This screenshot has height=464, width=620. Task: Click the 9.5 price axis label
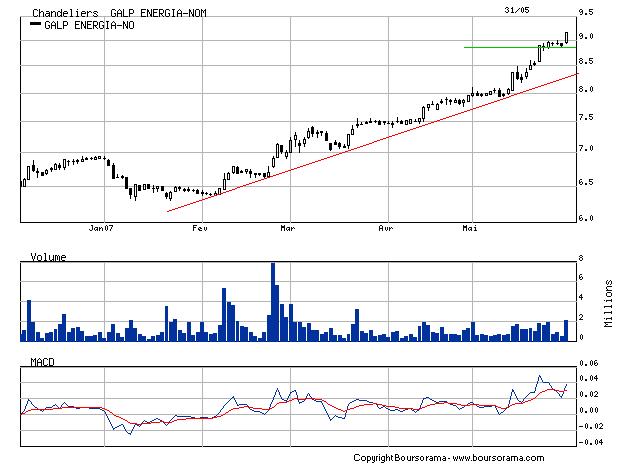click(x=586, y=12)
